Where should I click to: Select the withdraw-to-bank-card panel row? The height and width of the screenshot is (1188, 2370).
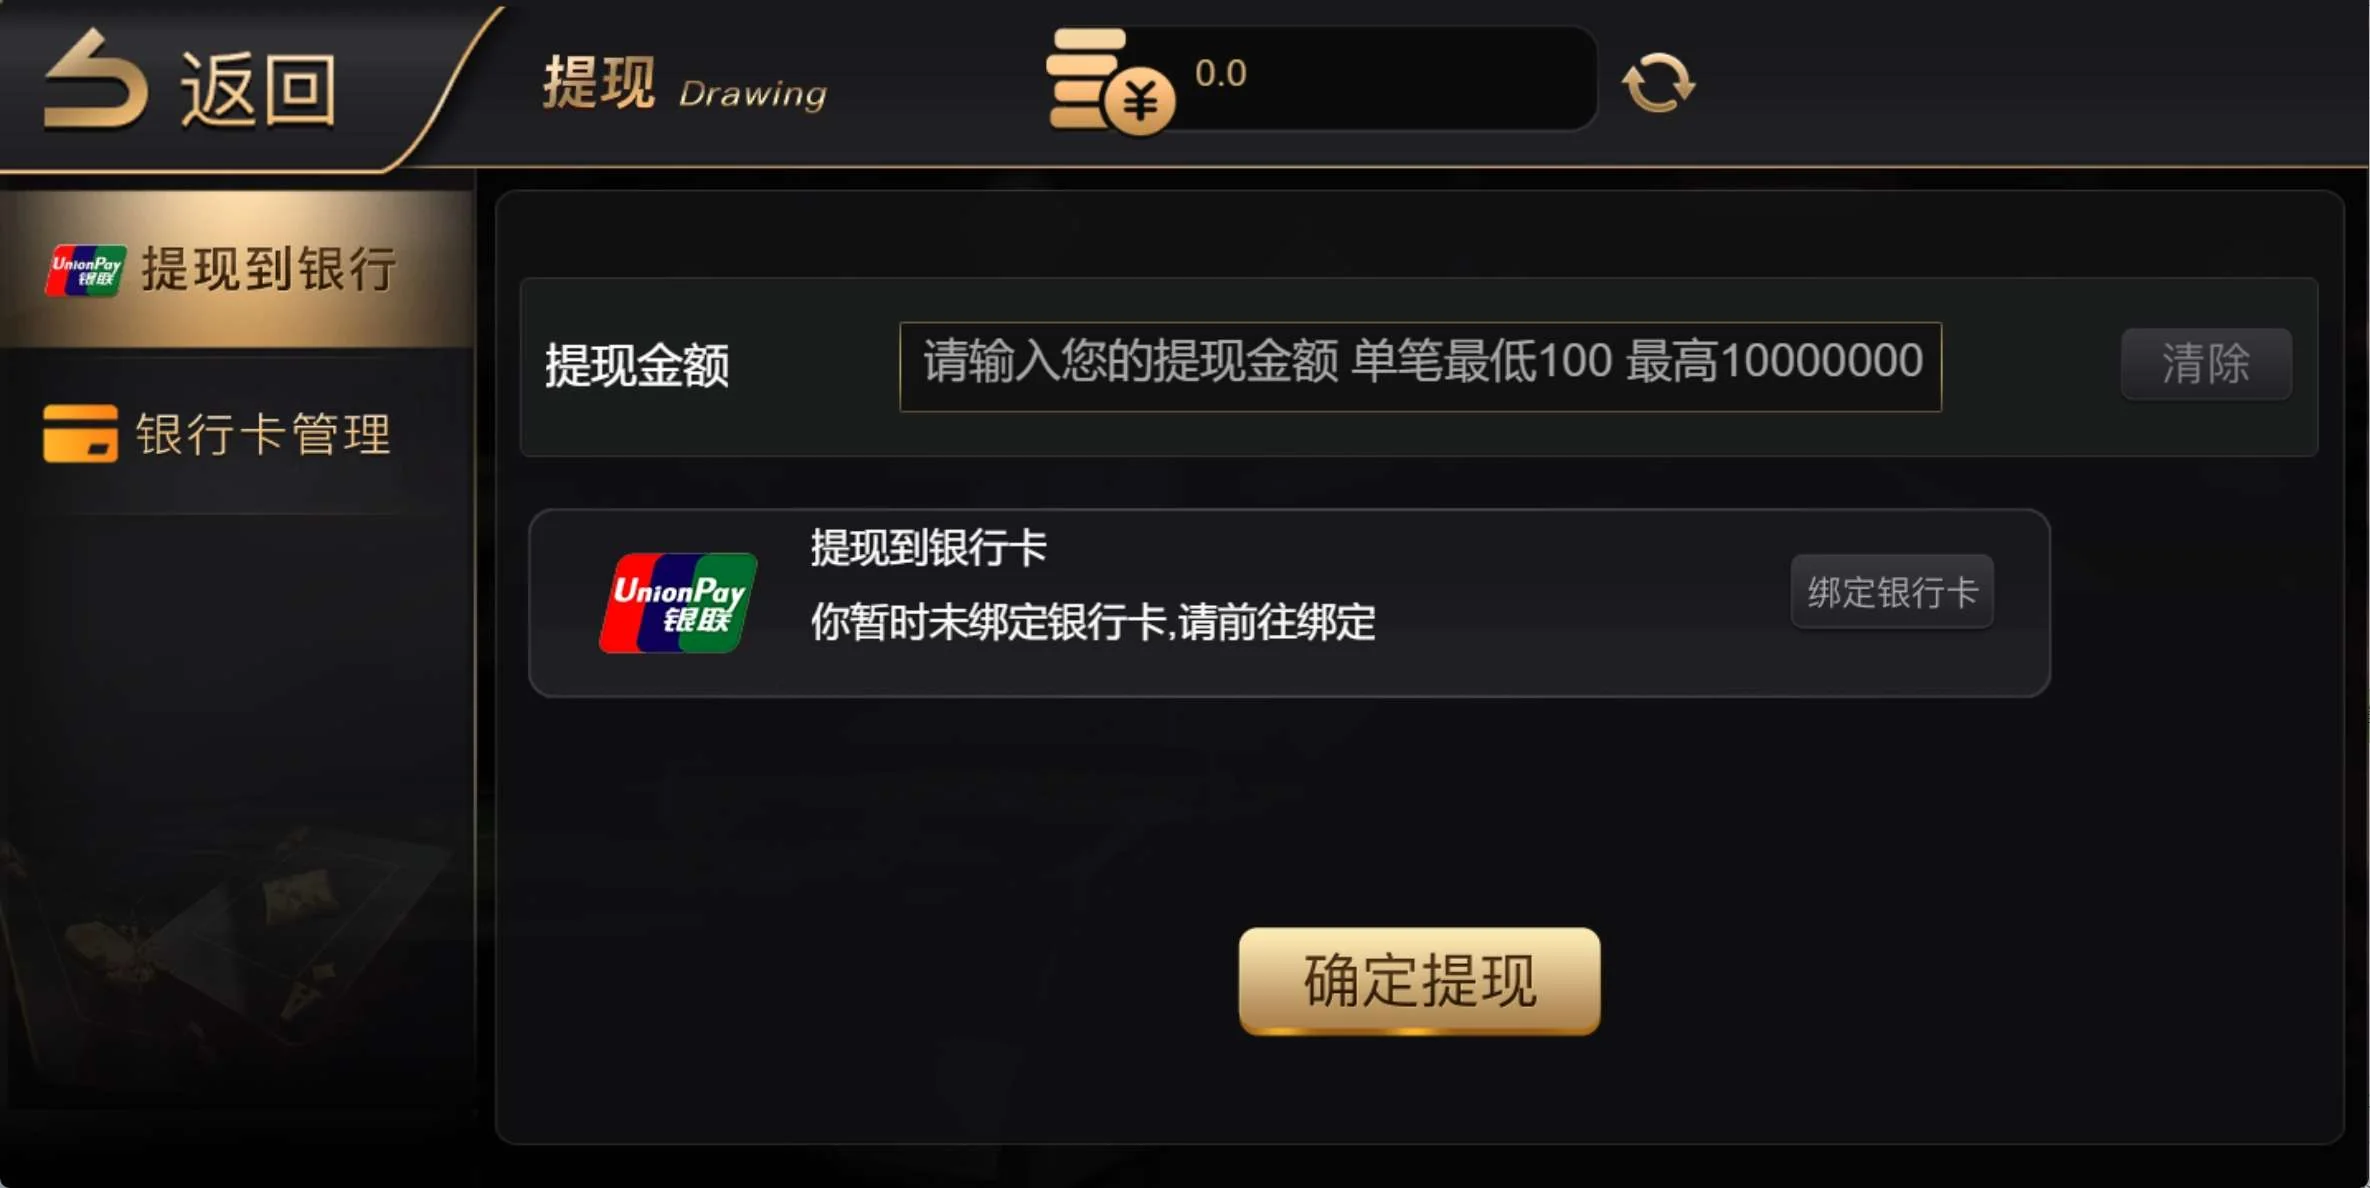pyautogui.click(x=1289, y=603)
